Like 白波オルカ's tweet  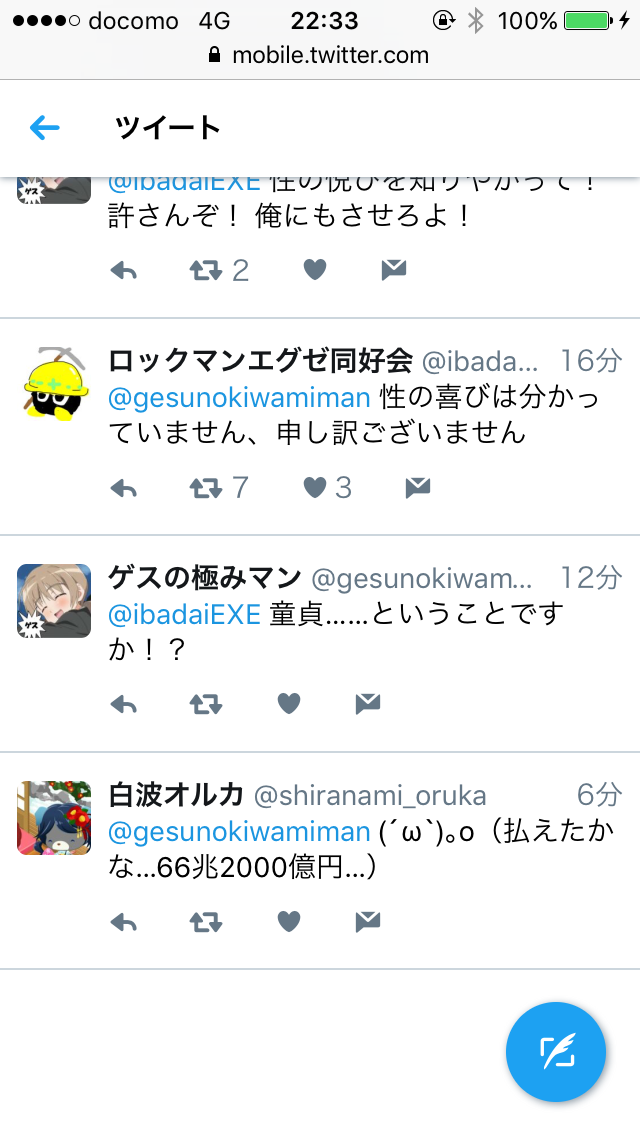point(289,922)
